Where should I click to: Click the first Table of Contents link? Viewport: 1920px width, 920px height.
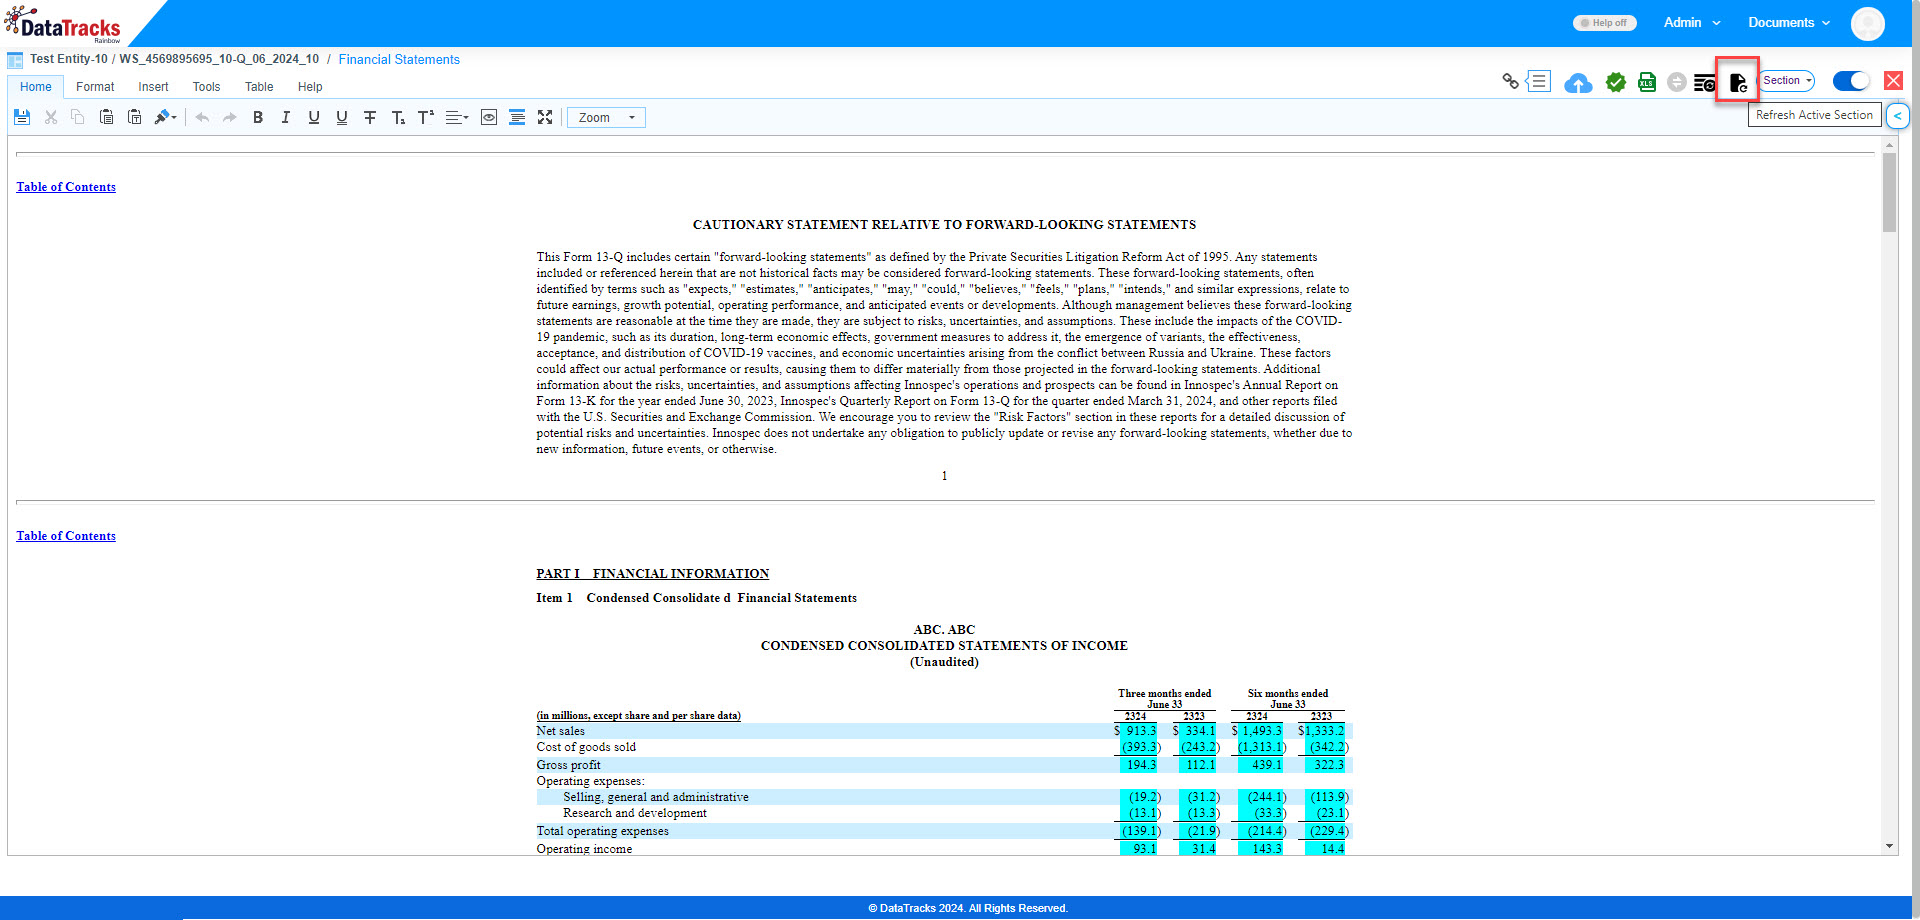point(66,187)
